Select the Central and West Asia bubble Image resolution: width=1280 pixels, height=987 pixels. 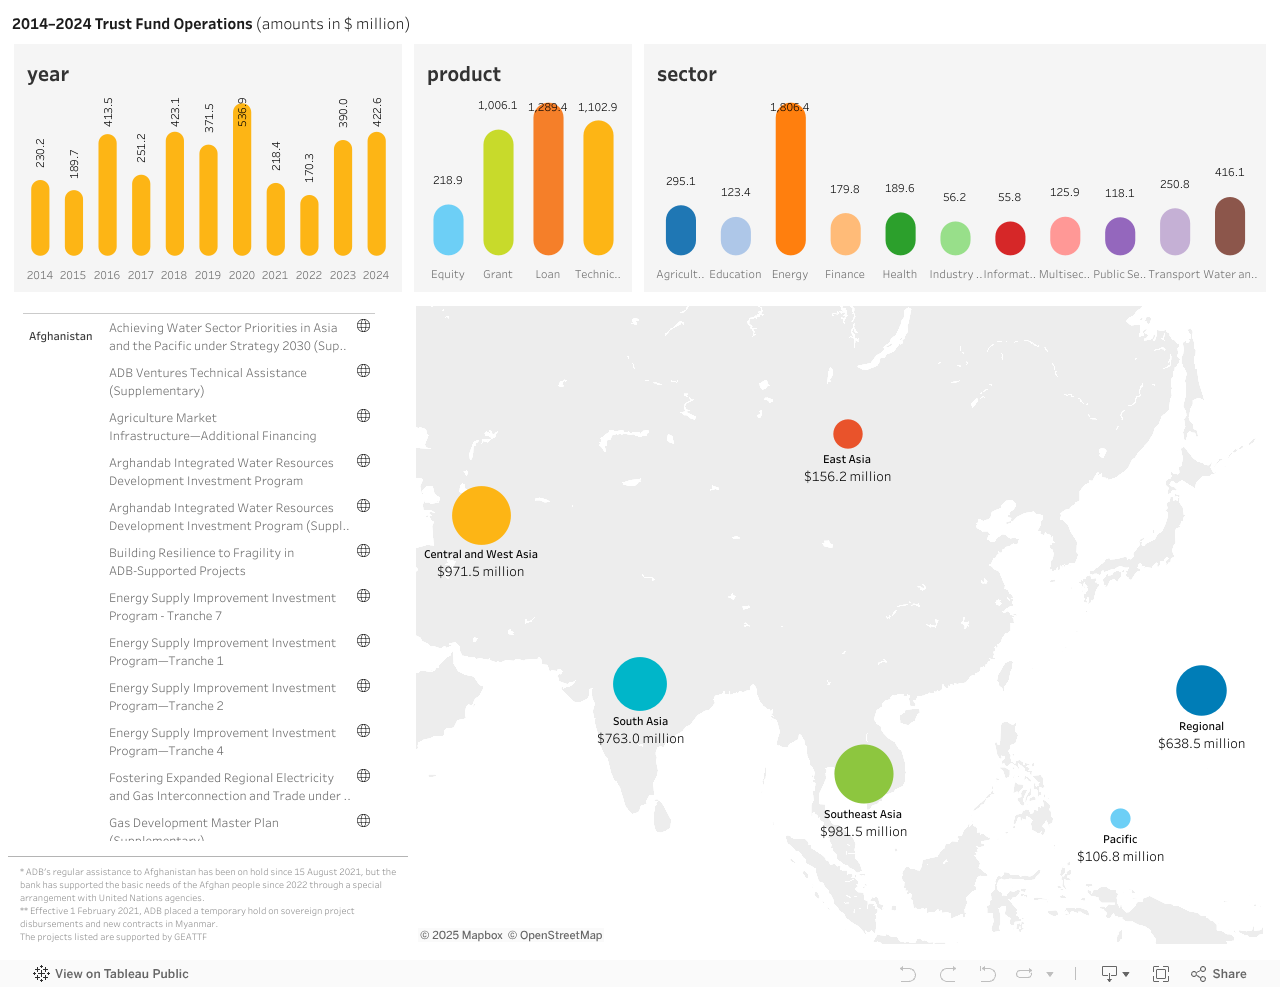[481, 516]
